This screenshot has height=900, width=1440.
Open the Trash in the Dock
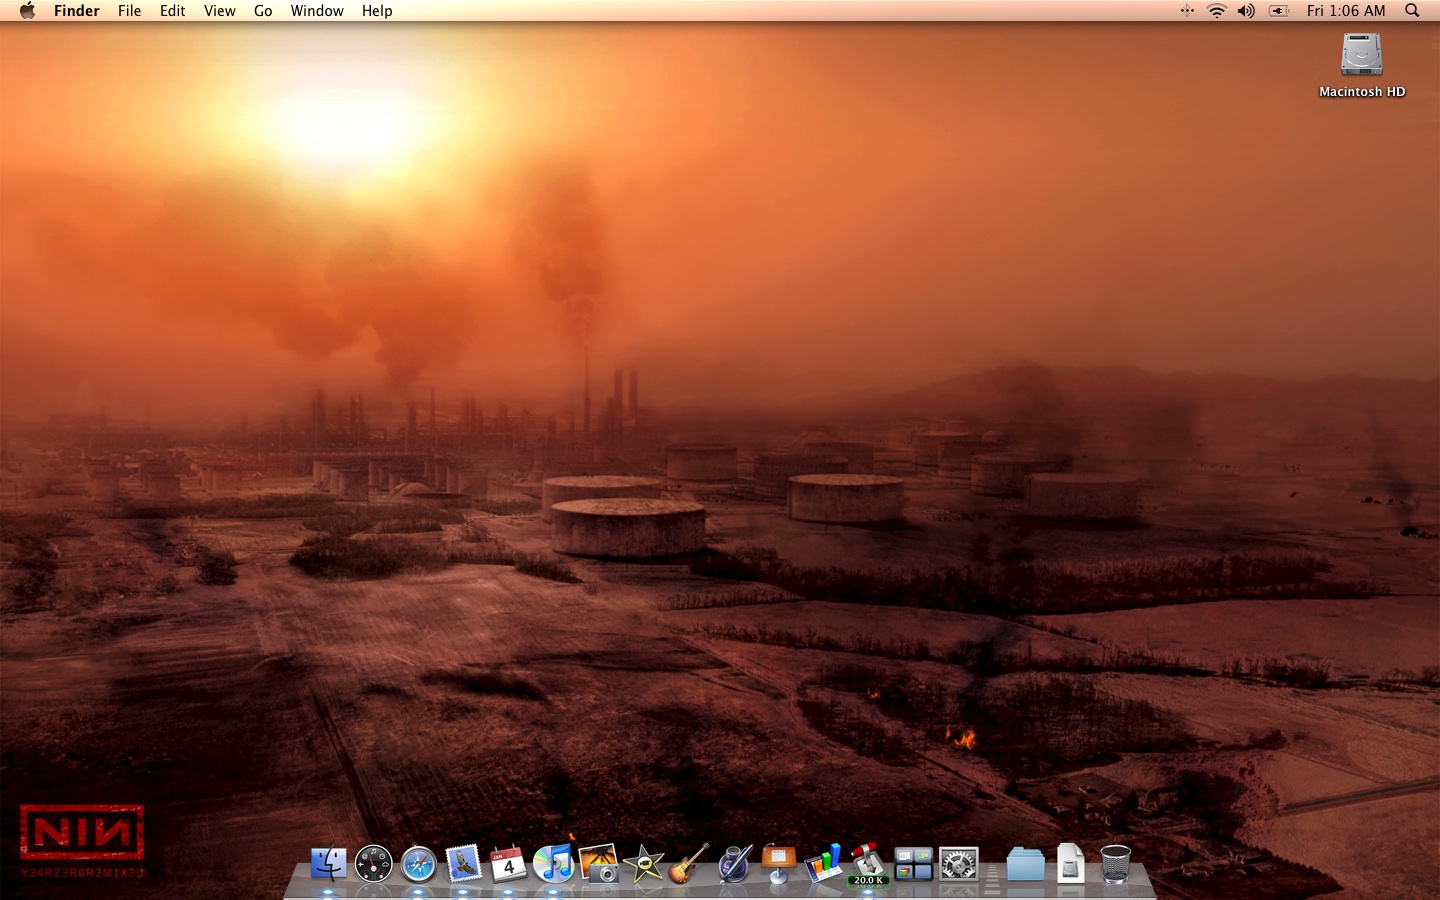1115,863
